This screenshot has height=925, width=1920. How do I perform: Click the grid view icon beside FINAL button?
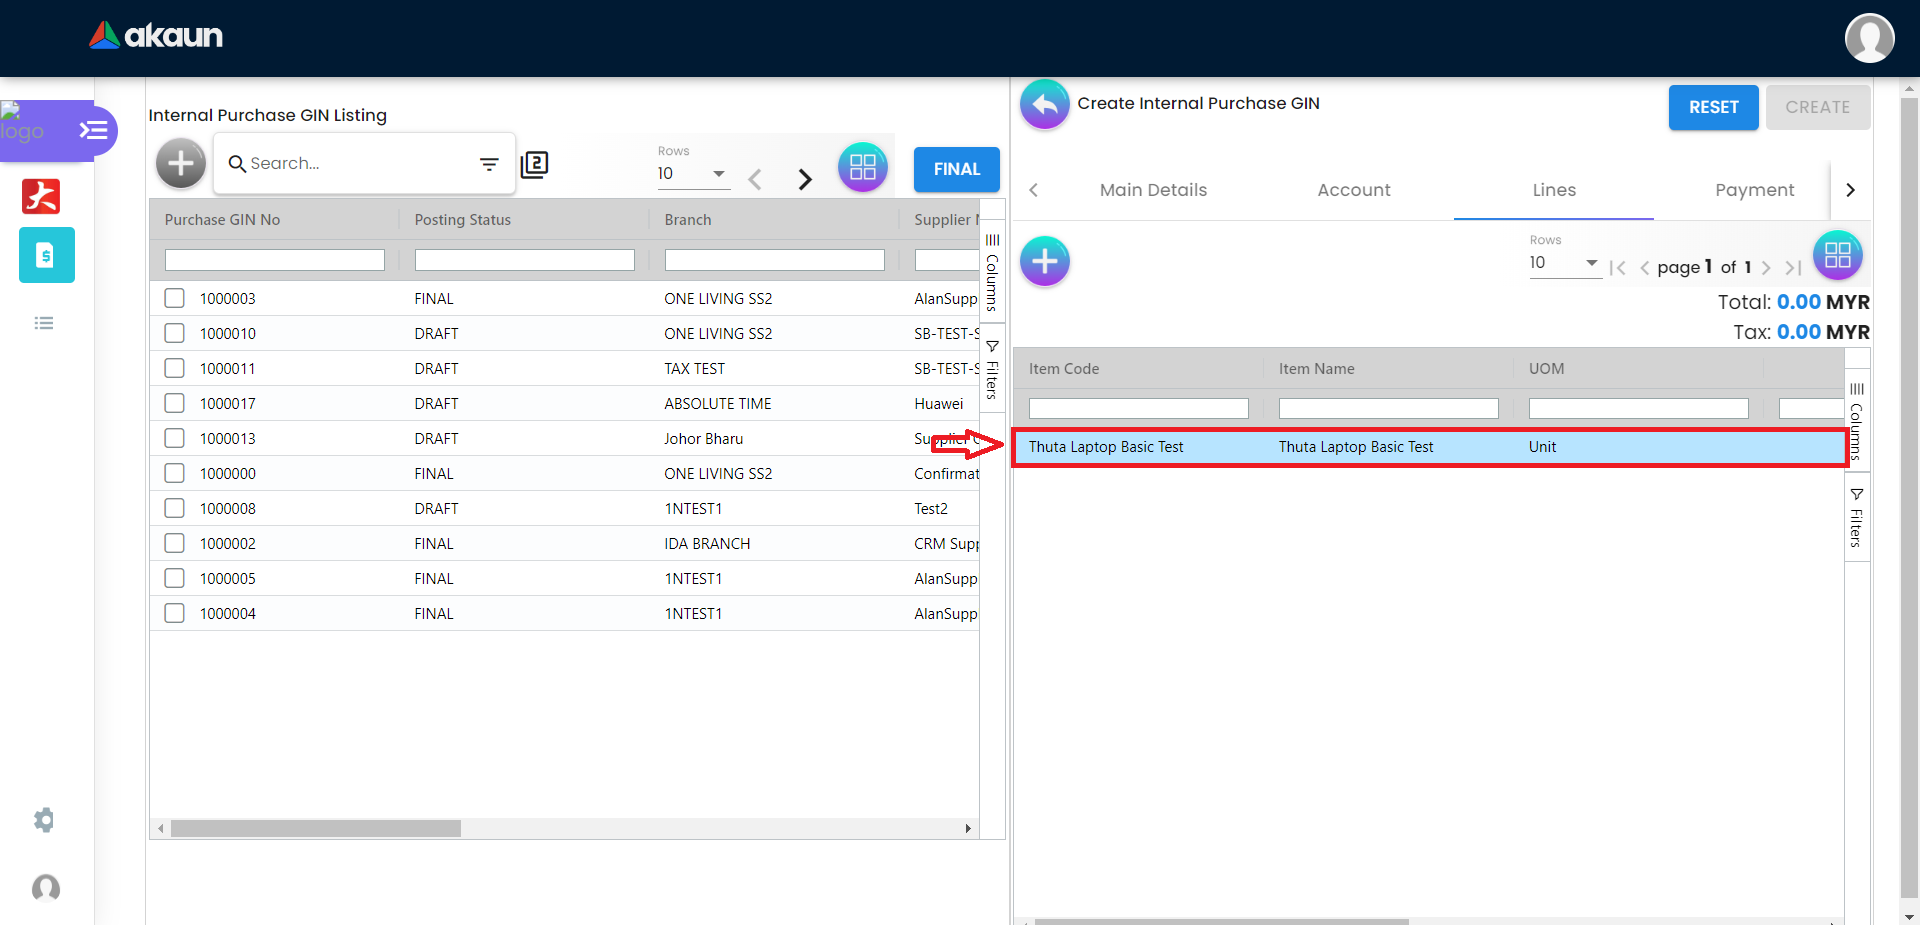(x=862, y=168)
